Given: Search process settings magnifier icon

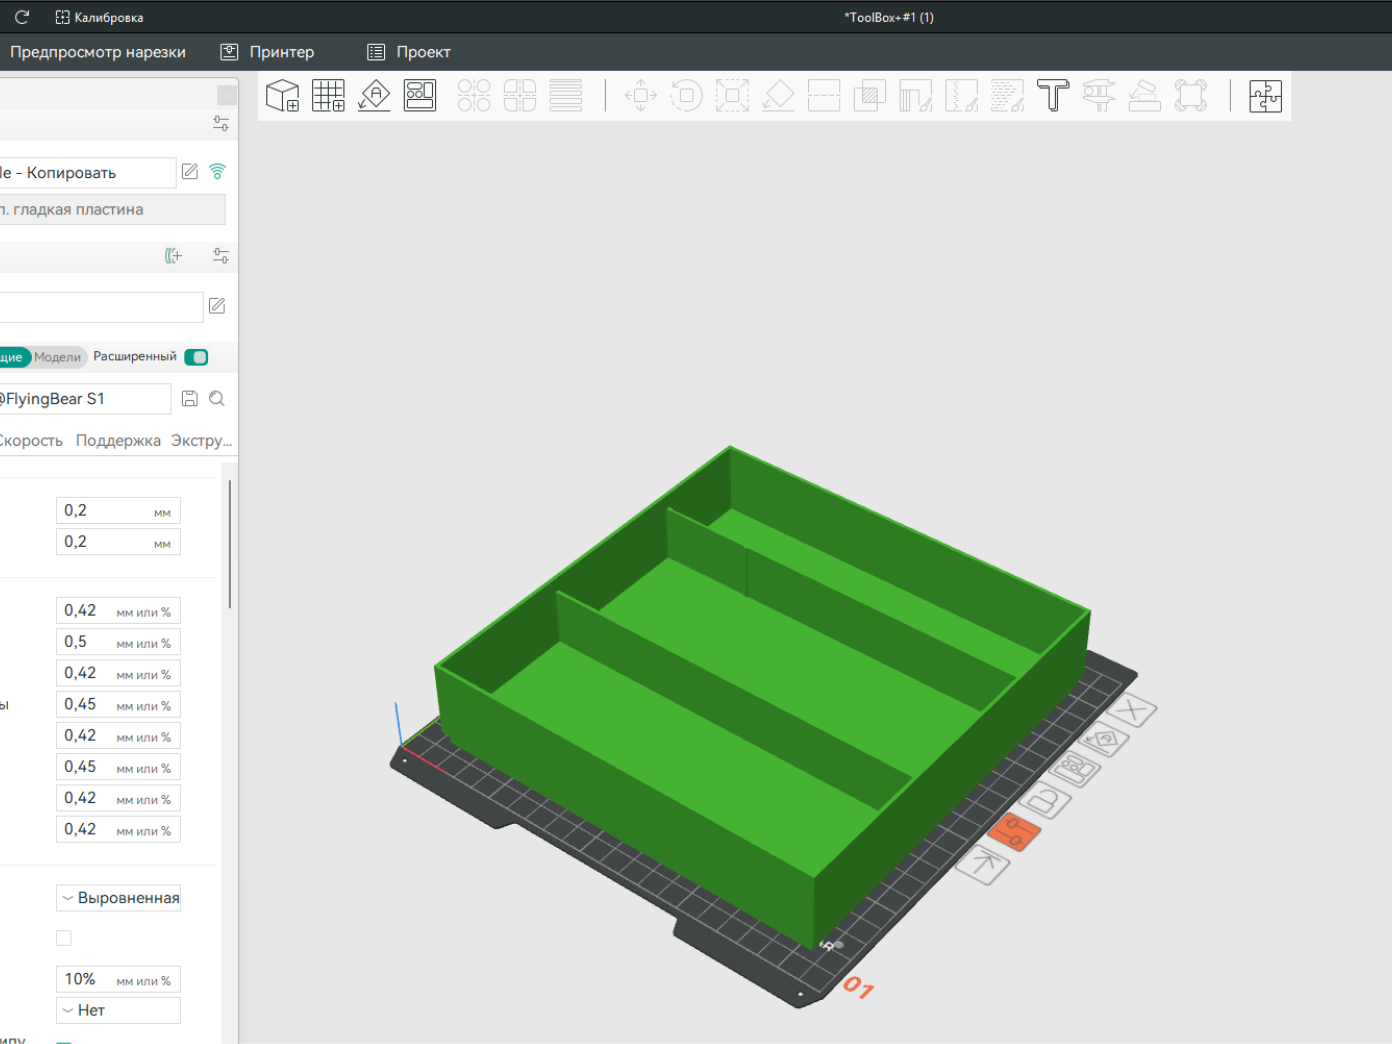Looking at the screenshot, I should [217, 399].
